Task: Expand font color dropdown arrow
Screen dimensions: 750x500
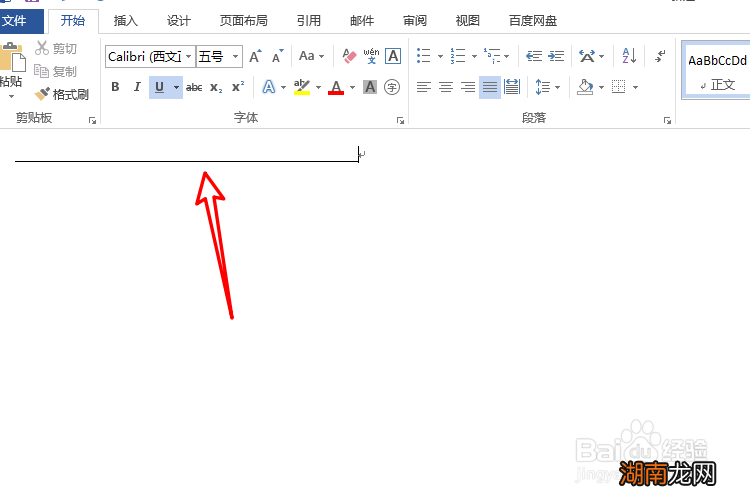Action: 353,88
